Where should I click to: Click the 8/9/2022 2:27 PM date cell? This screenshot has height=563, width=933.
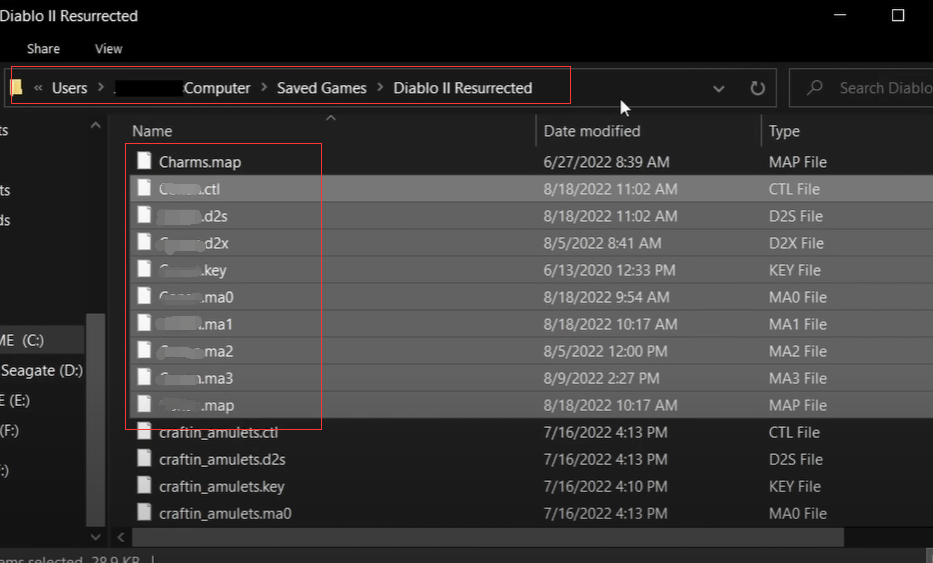click(601, 379)
